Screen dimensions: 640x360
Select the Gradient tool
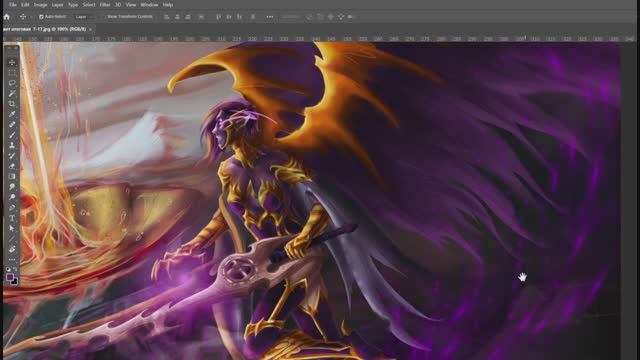12,176
